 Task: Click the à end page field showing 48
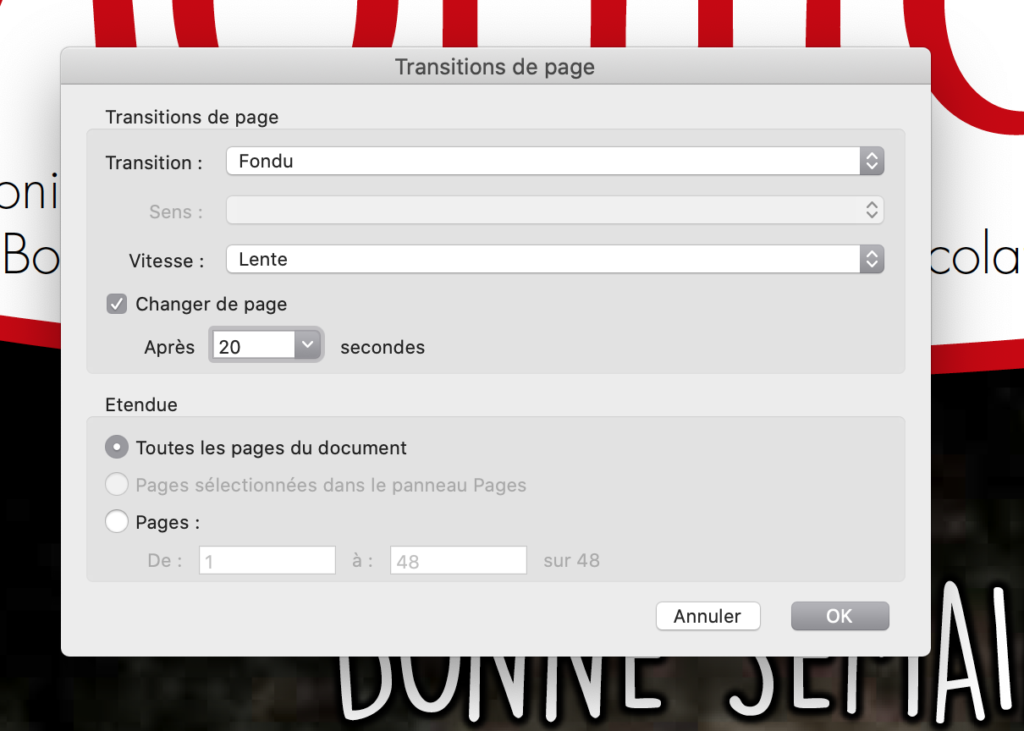(x=458, y=561)
